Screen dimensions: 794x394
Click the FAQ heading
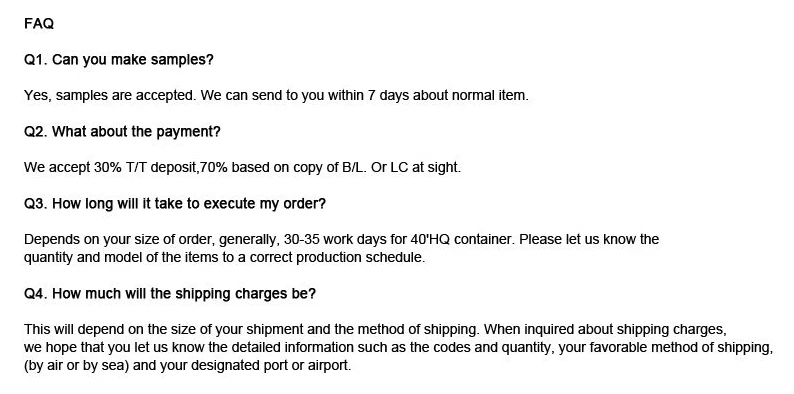(x=38, y=24)
